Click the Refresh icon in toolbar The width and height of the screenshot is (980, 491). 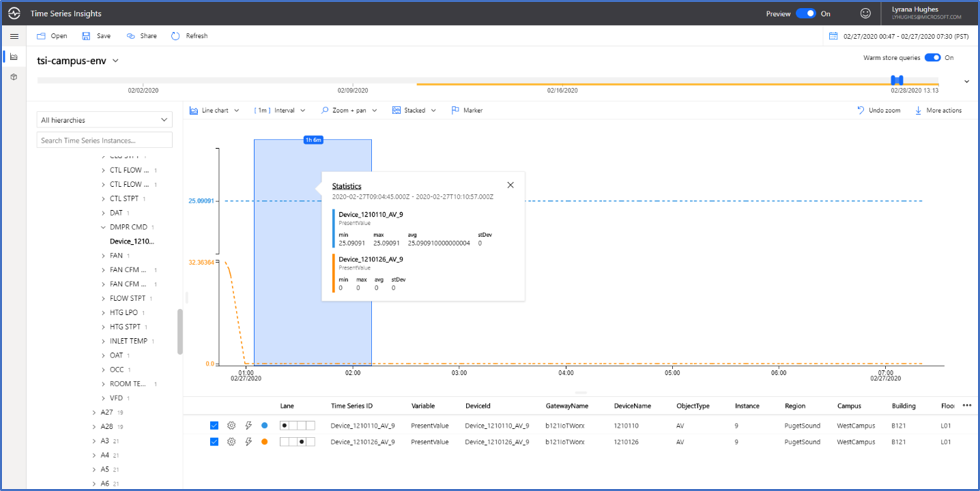[x=176, y=36]
